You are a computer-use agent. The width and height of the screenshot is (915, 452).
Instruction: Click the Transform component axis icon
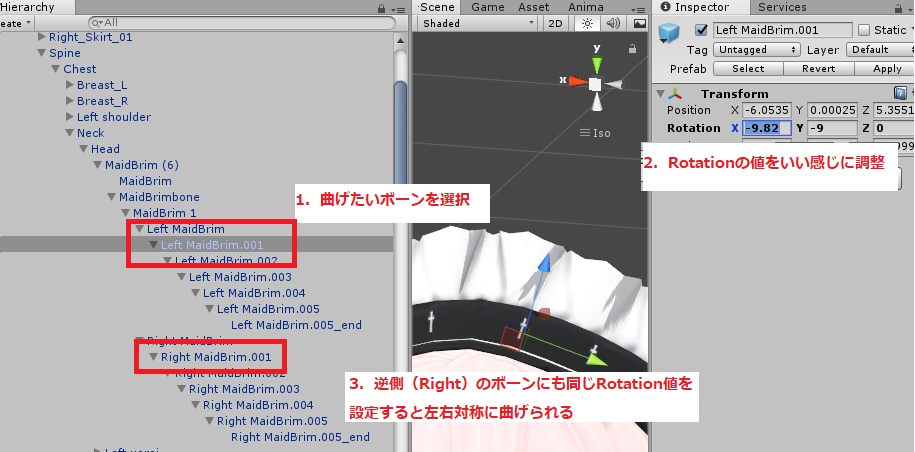click(x=675, y=94)
